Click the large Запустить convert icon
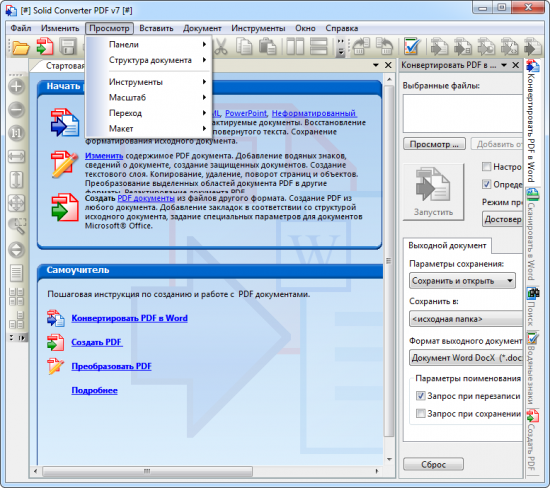The width and height of the screenshot is (550, 488). [x=433, y=192]
